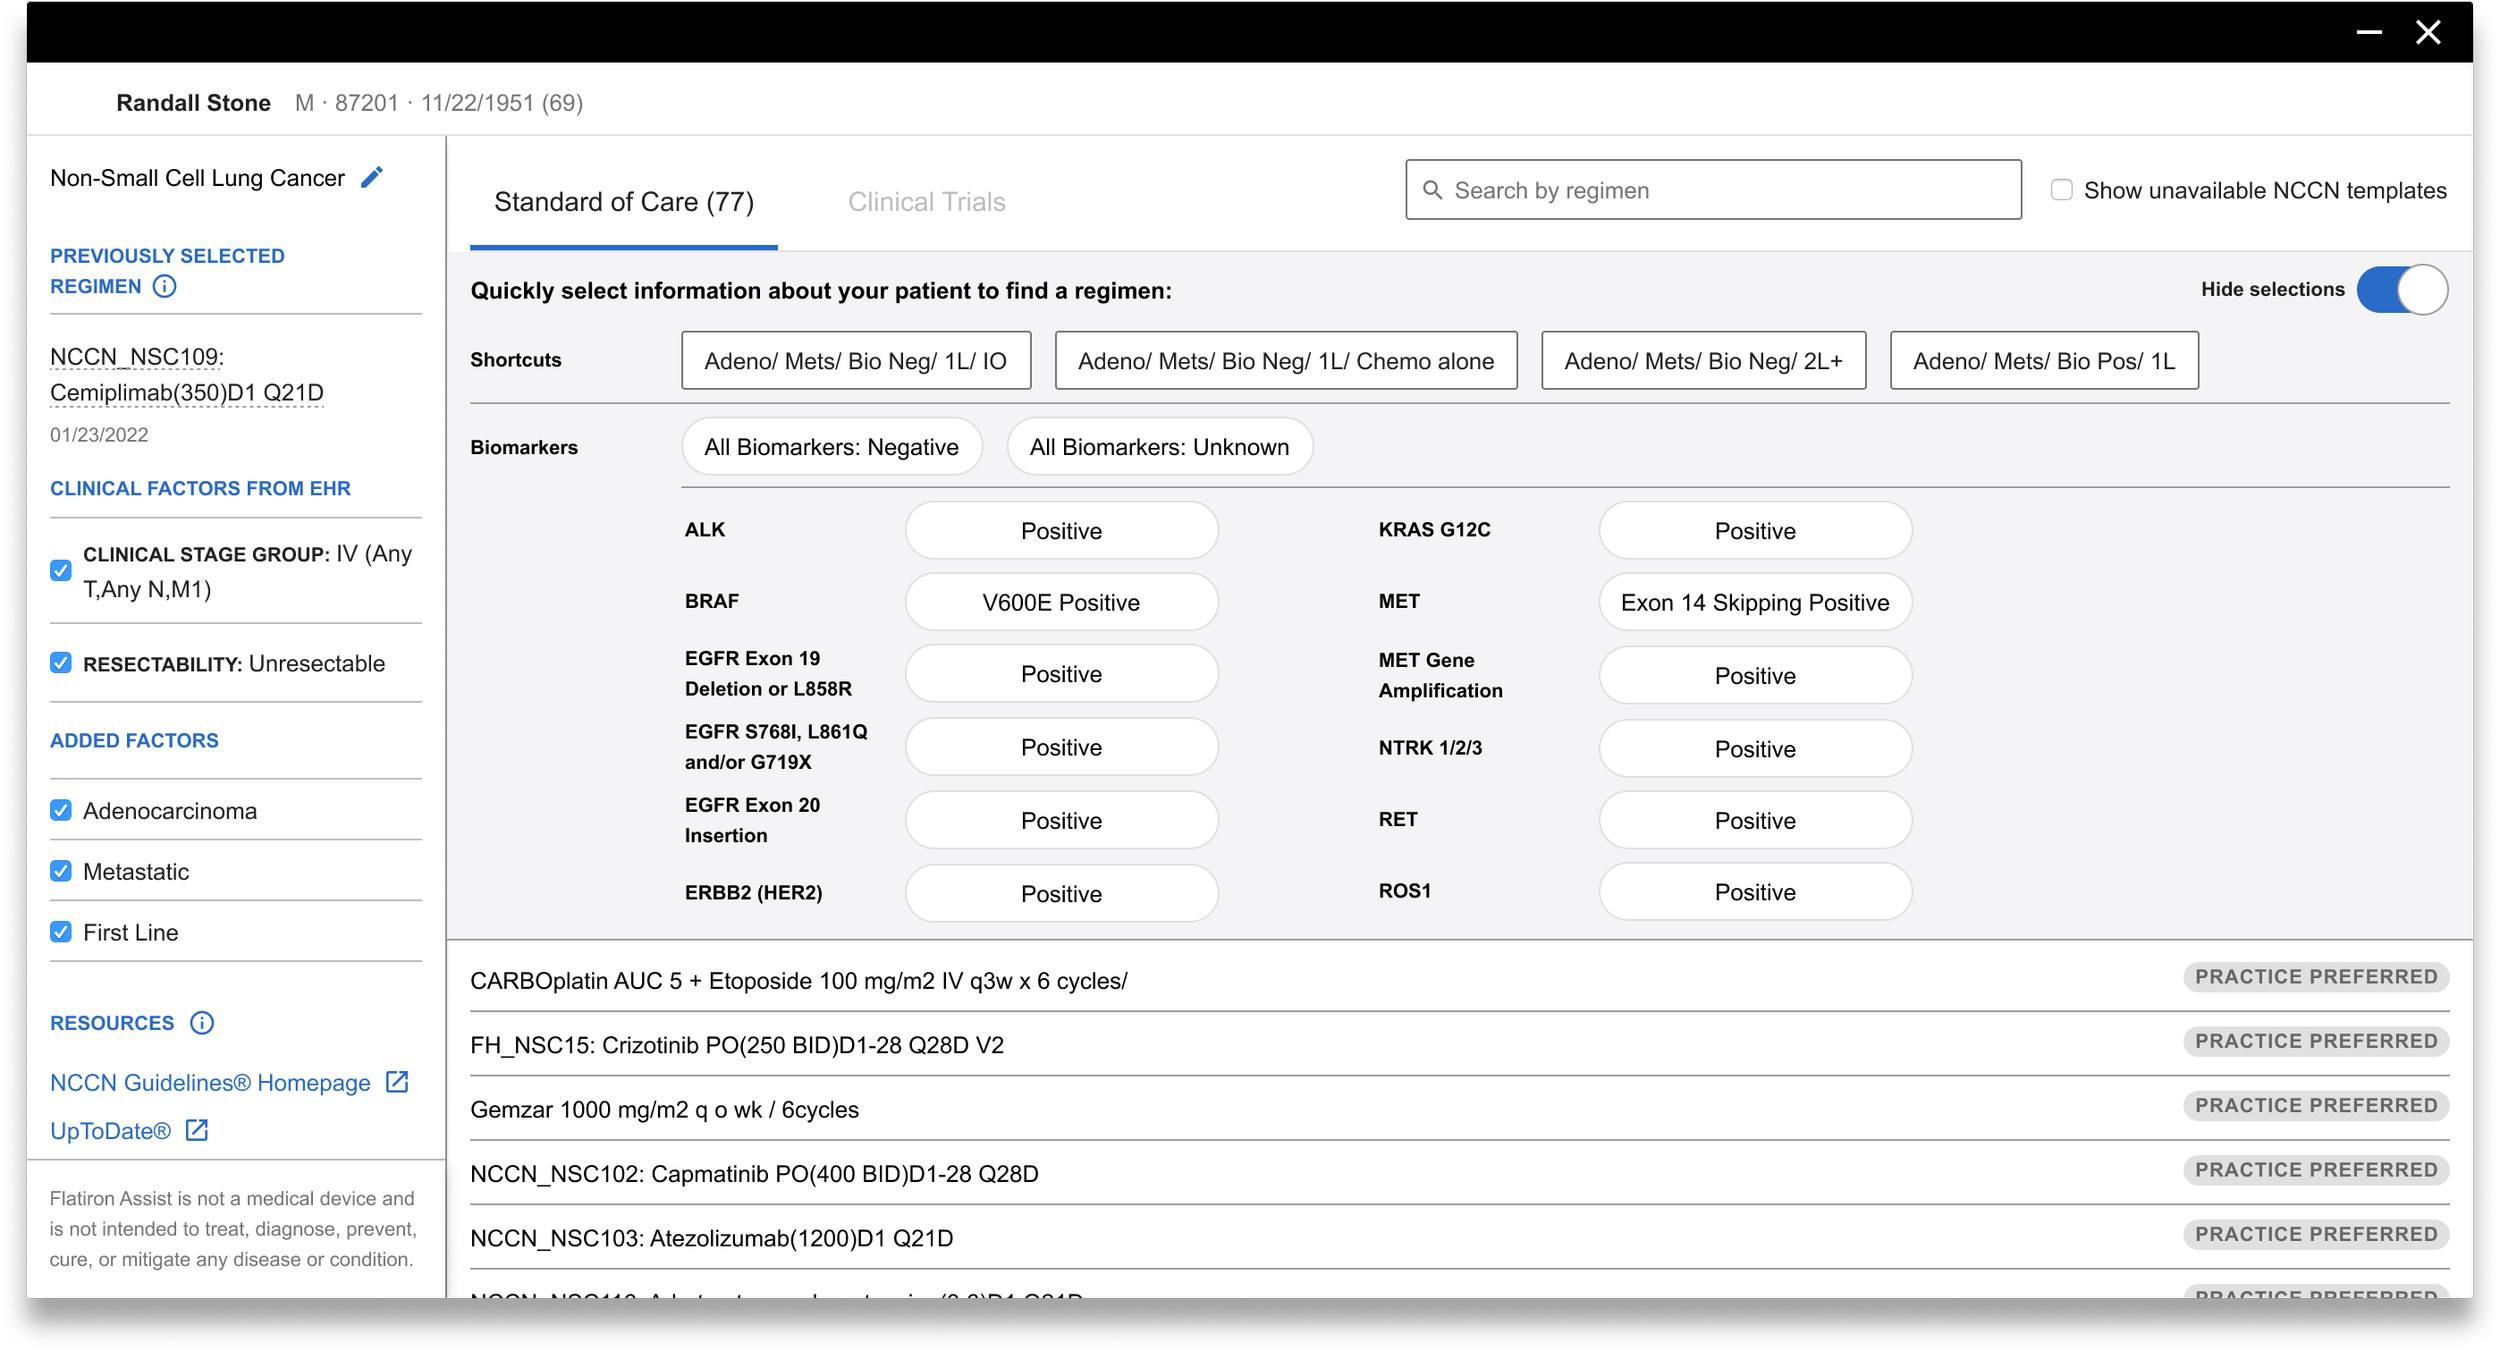Click Practice Preferred badge on Crizotinib row
2500x1350 pixels.
click(x=2316, y=1041)
